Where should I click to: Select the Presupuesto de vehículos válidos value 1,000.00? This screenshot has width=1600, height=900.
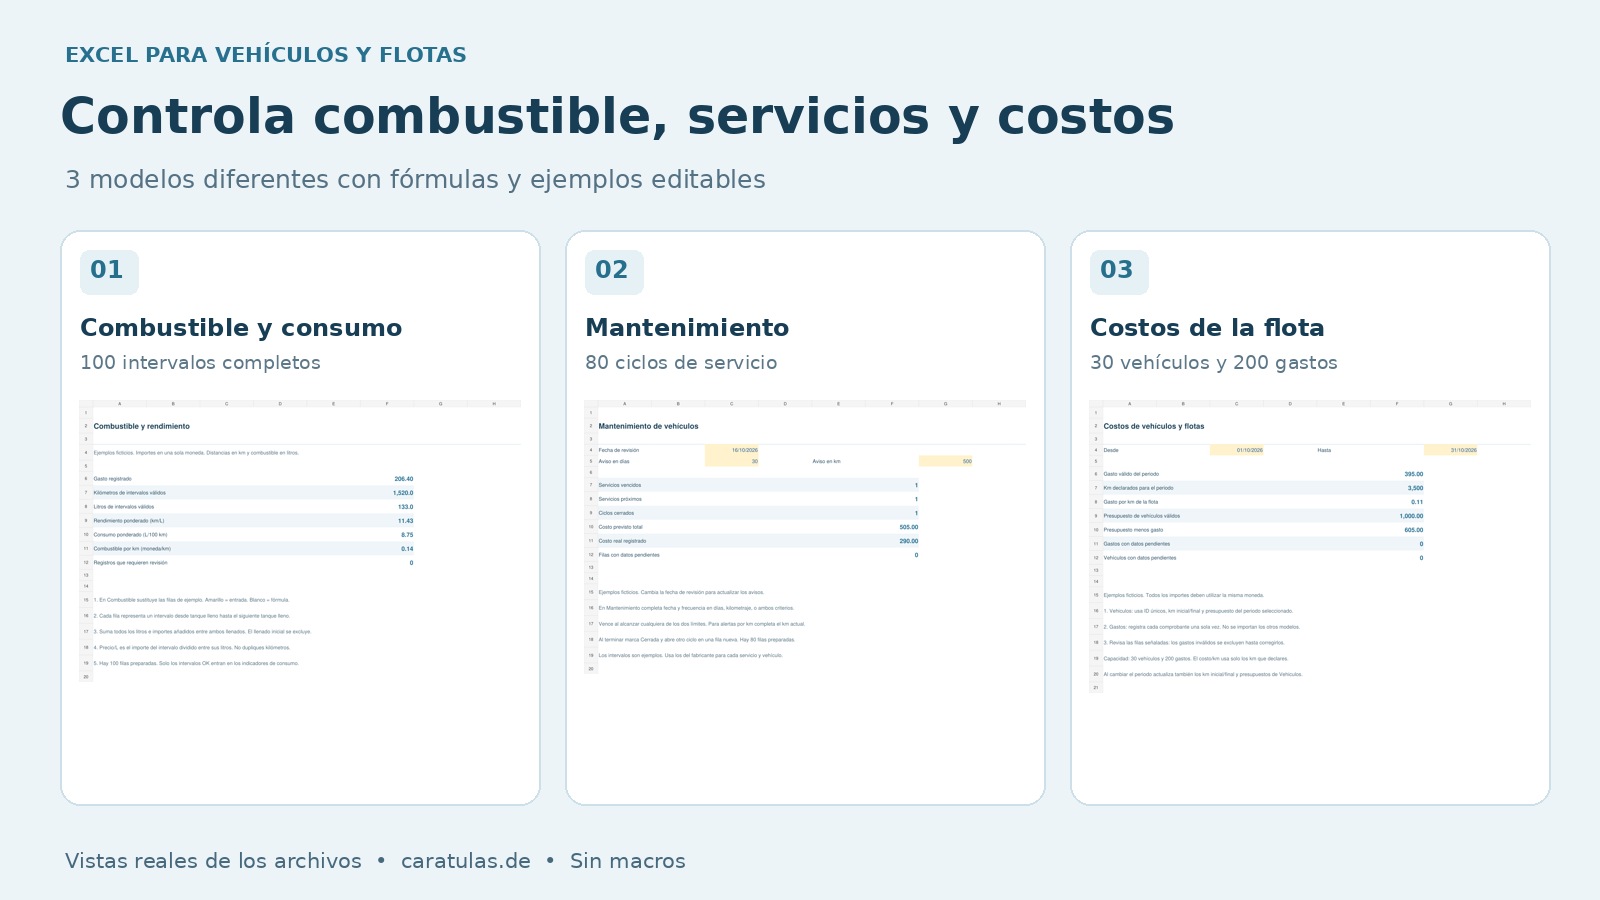(x=1411, y=516)
